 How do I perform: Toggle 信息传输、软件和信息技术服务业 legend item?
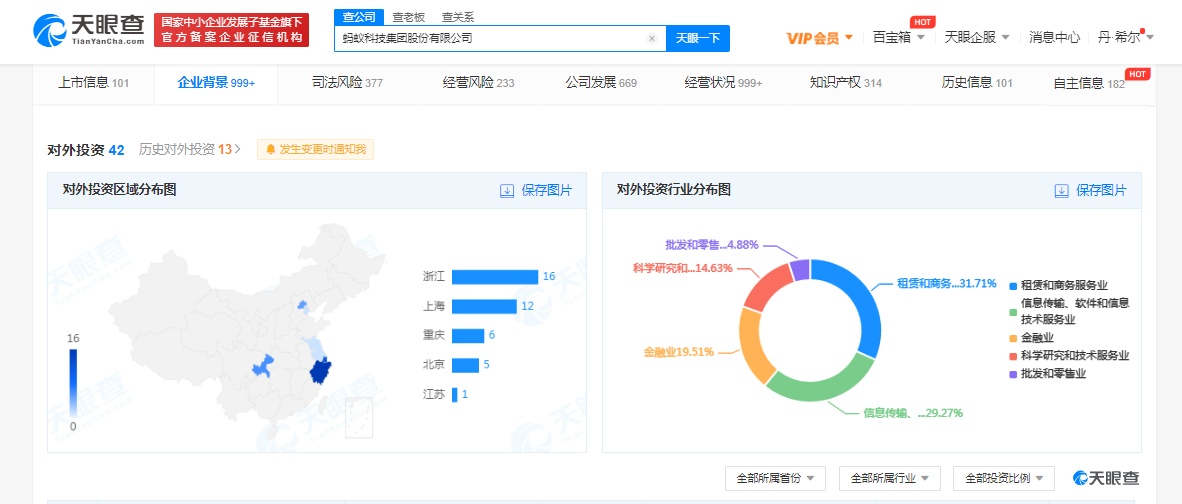[1069, 311]
